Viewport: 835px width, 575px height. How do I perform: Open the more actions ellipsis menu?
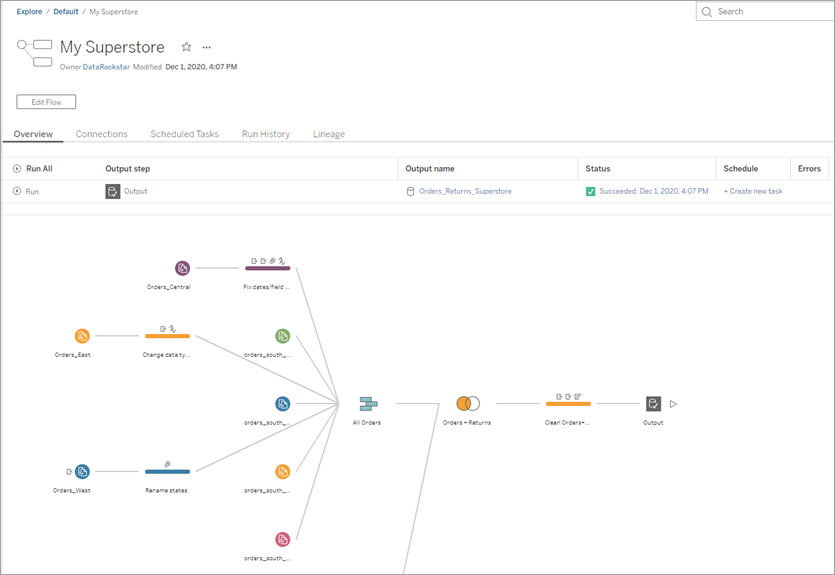207,47
